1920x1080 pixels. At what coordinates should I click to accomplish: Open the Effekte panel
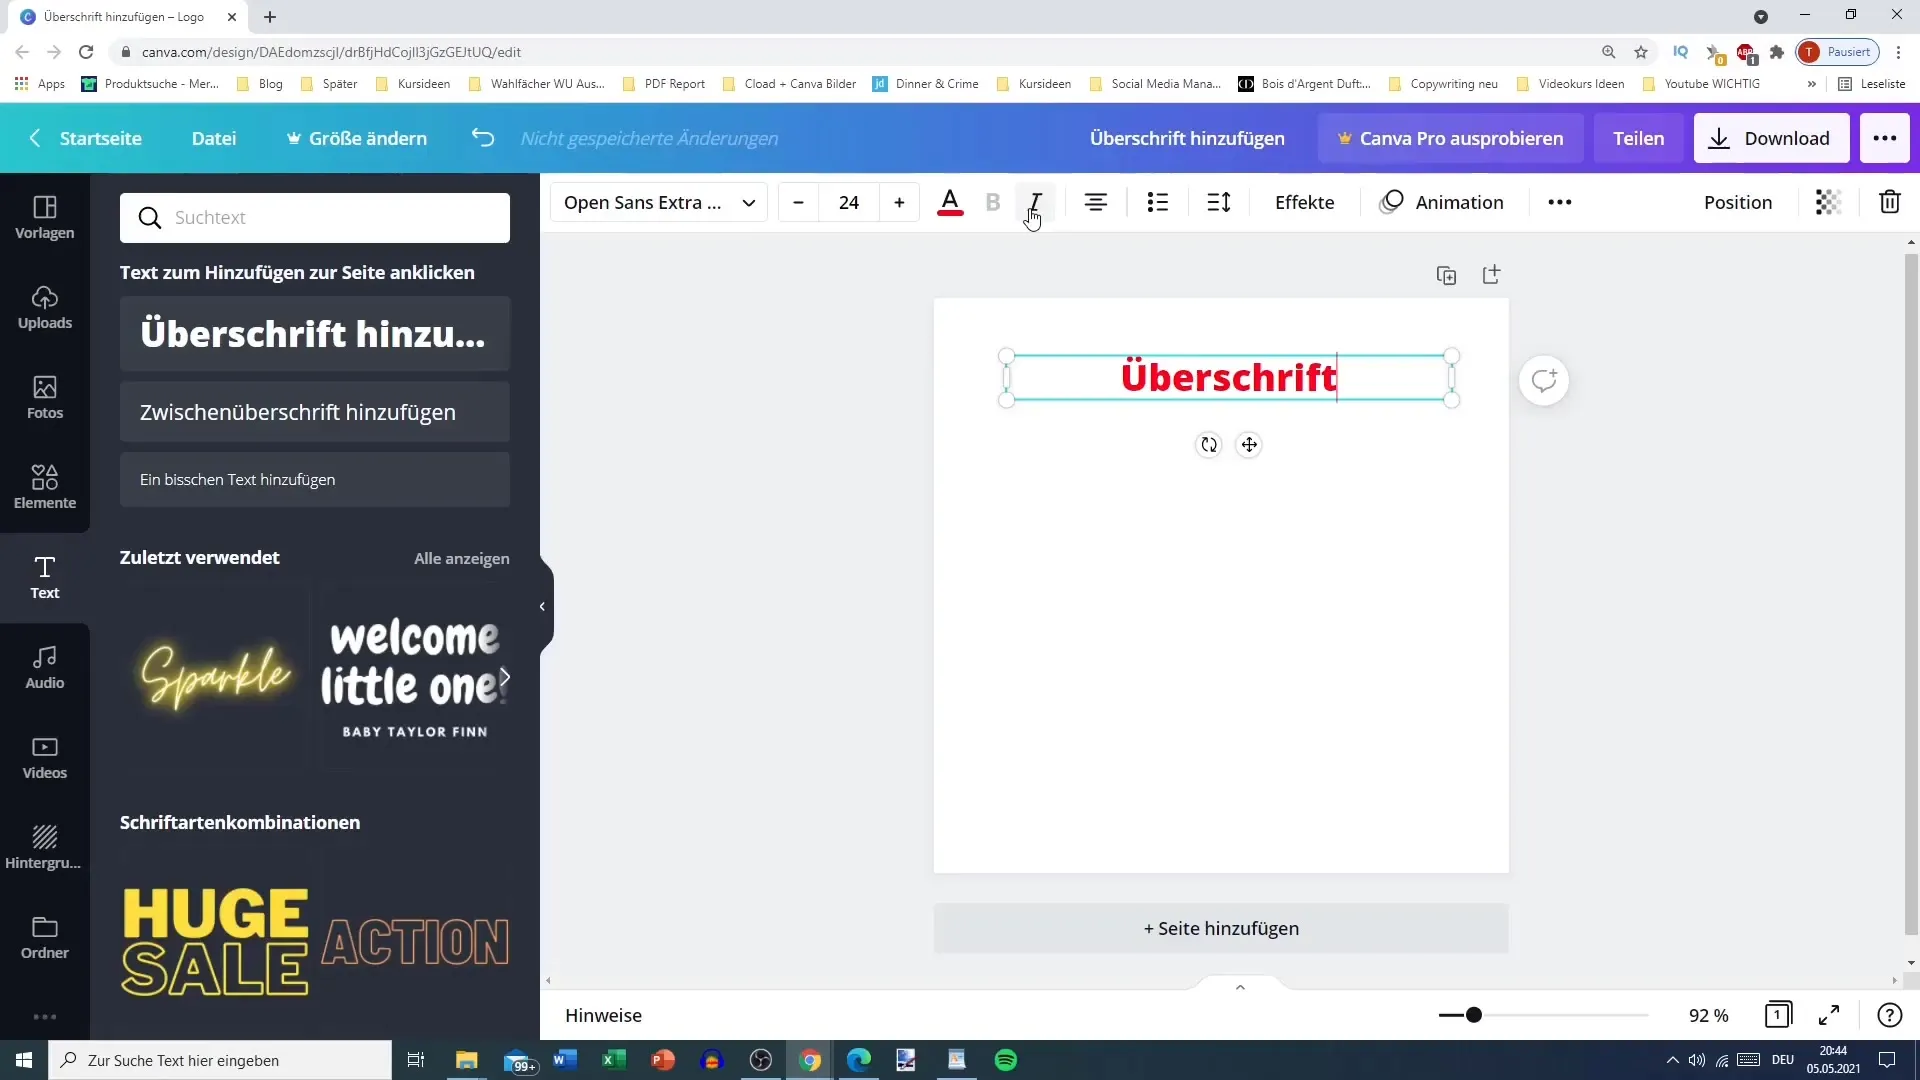[x=1304, y=202]
